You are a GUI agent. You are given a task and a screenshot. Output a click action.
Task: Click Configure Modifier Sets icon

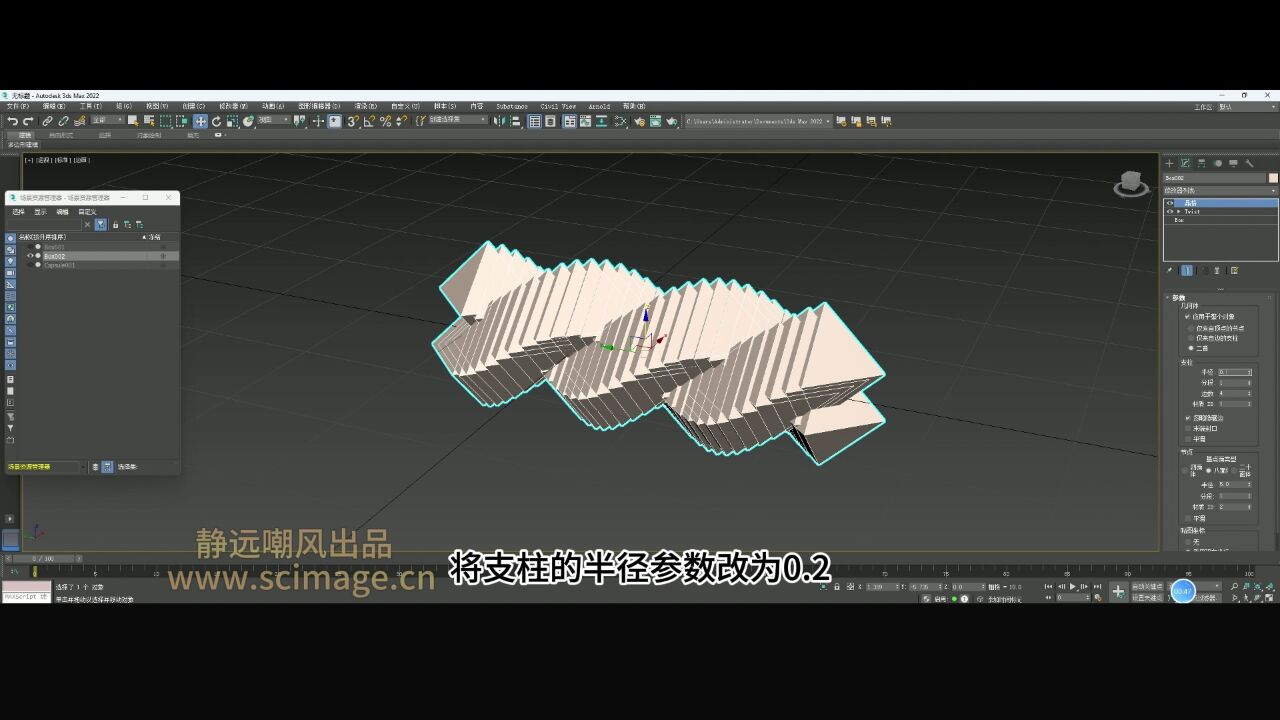click(1235, 271)
